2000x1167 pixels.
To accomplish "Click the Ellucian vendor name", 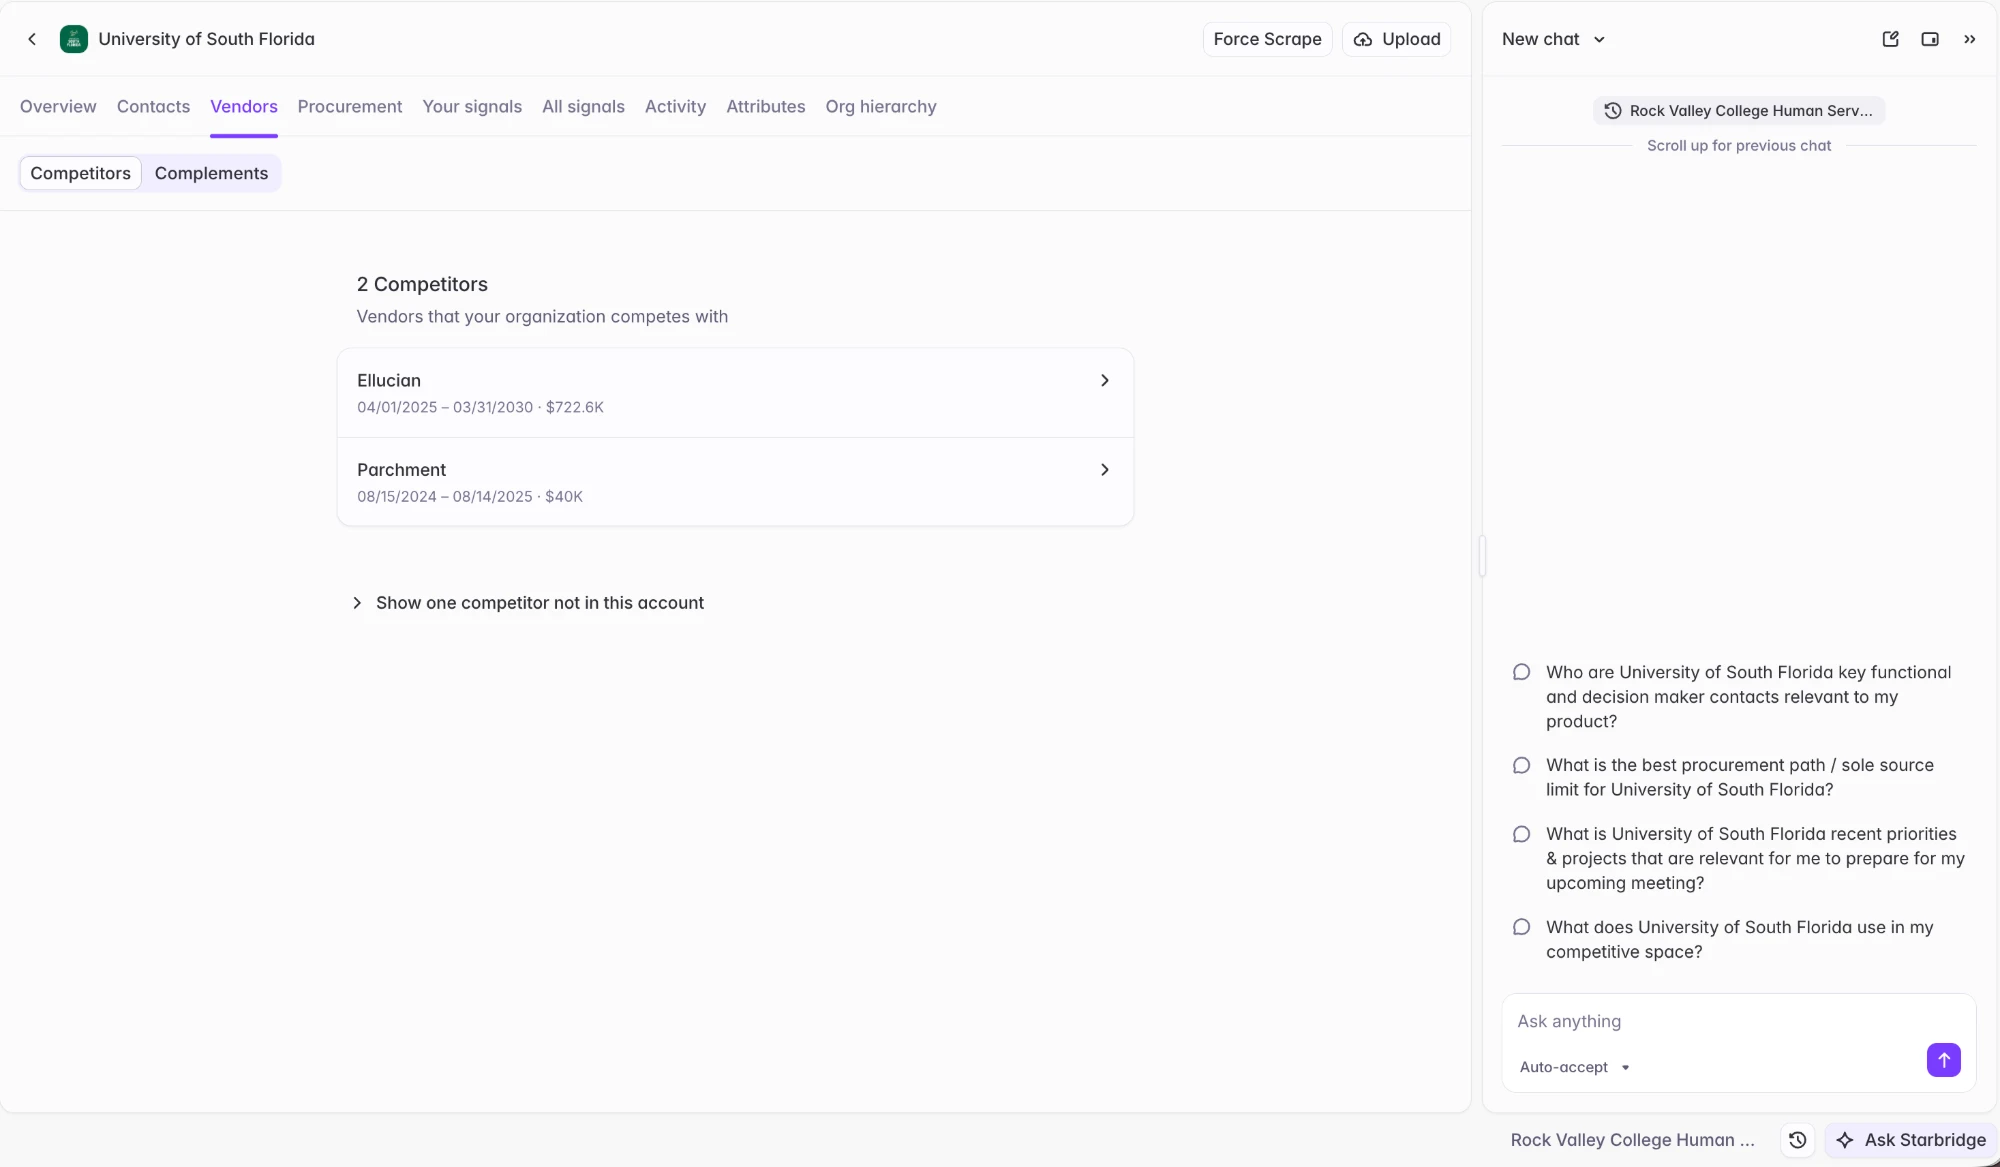I will tap(389, 380).
